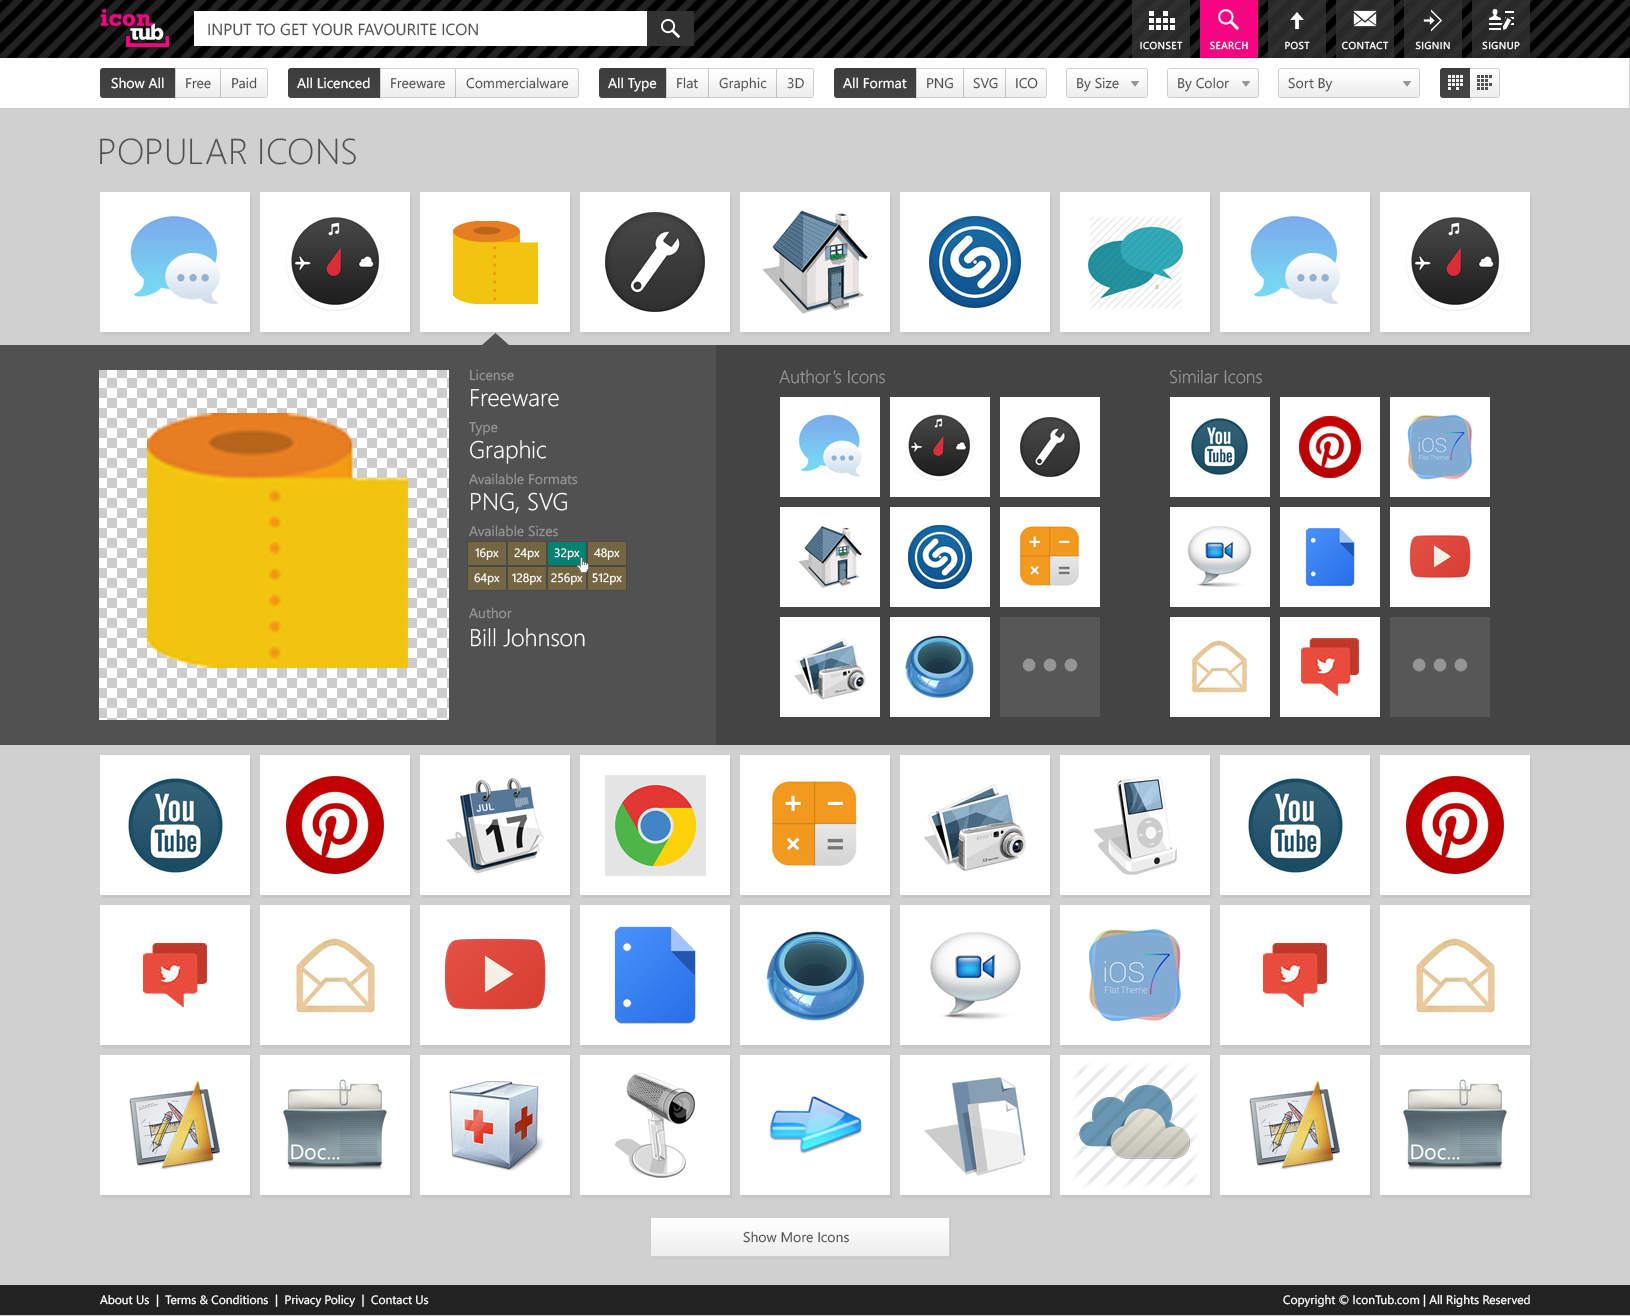Toggle the Free filter
The height and width of the screenshot is (1316, 1630).
click(x=198, y=83)
